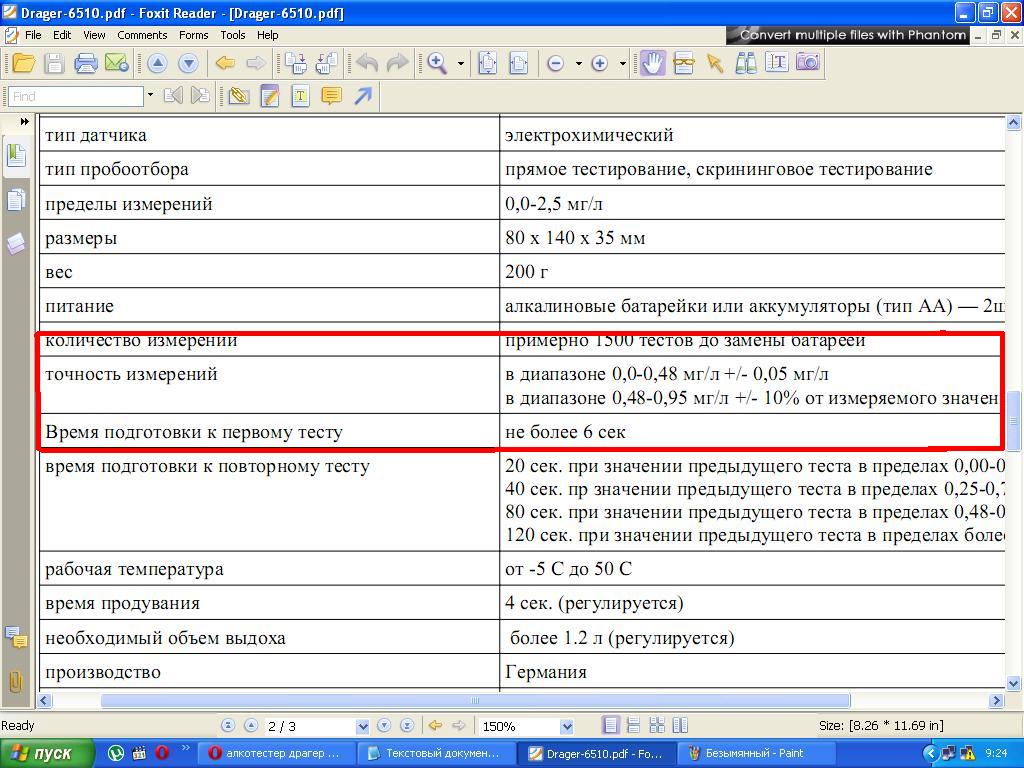
Task: Open the Layers side panel
Action: pyautogui.click(x=16, y=244)
